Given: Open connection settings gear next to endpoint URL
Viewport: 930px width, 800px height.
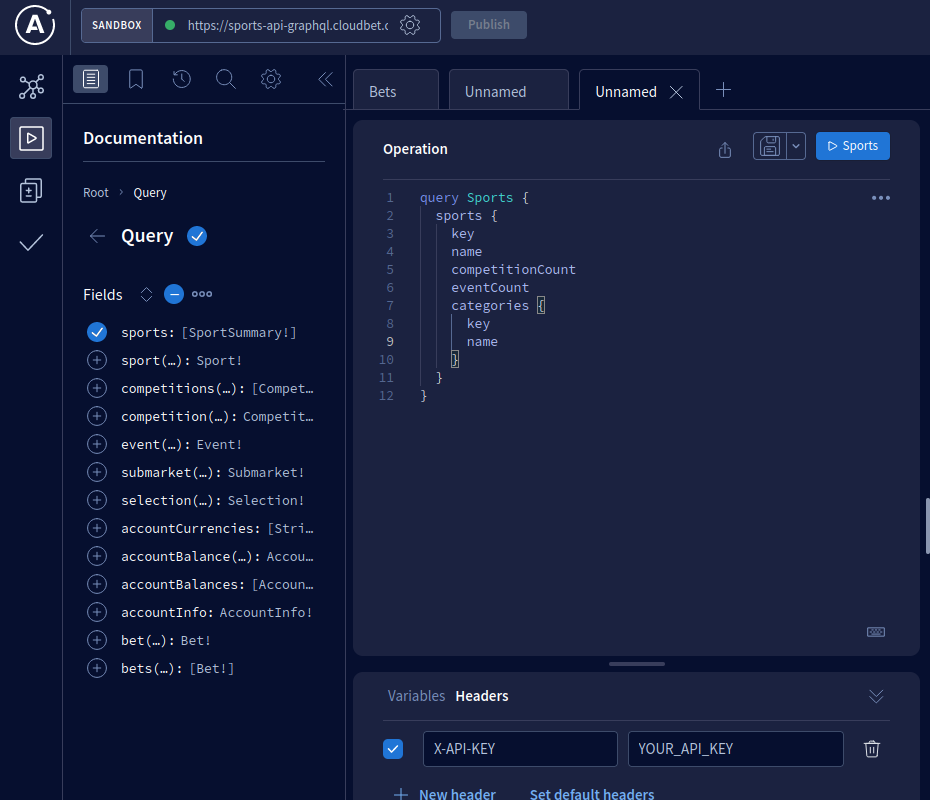Looking at the screenshot, I should tap(410, 25).
